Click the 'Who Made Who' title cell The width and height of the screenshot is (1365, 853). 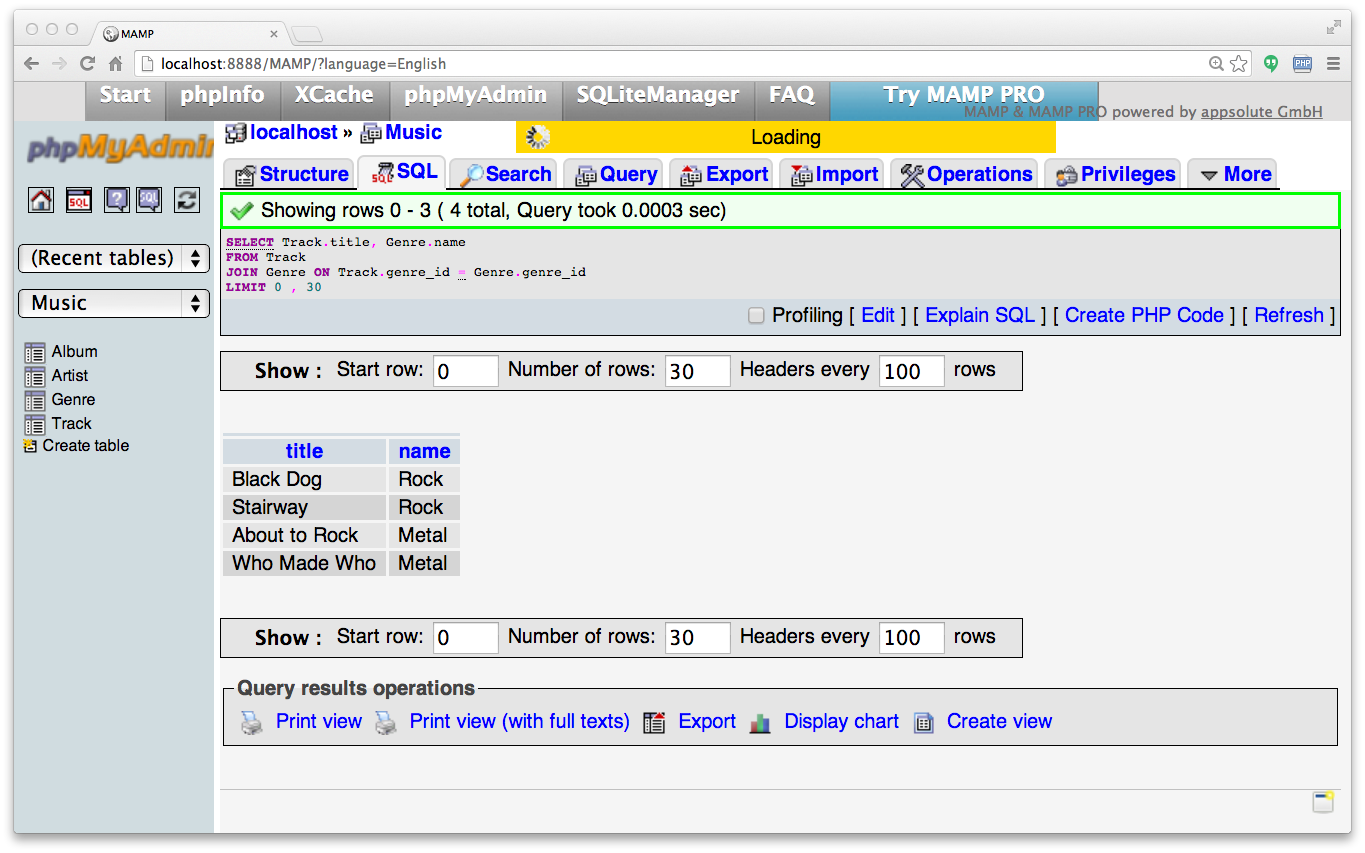coord(304,563)
